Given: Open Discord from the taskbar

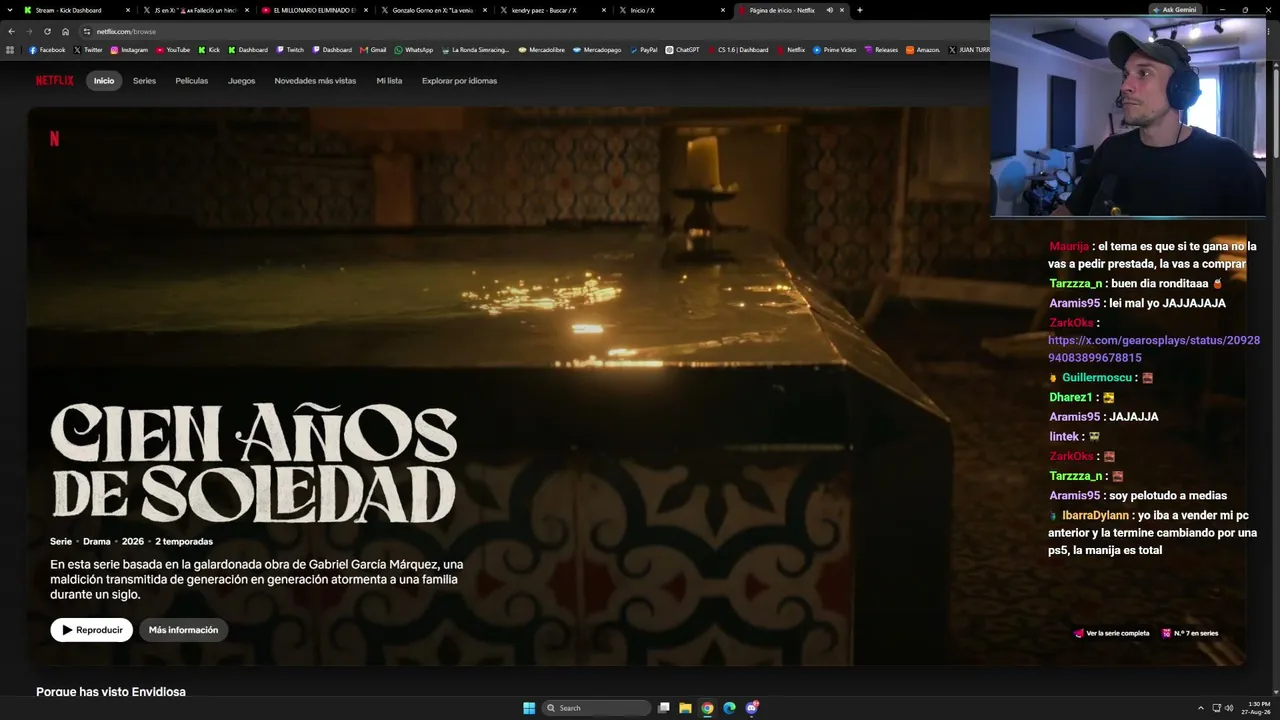Looking at the screenshot, I should coord(752,708).
